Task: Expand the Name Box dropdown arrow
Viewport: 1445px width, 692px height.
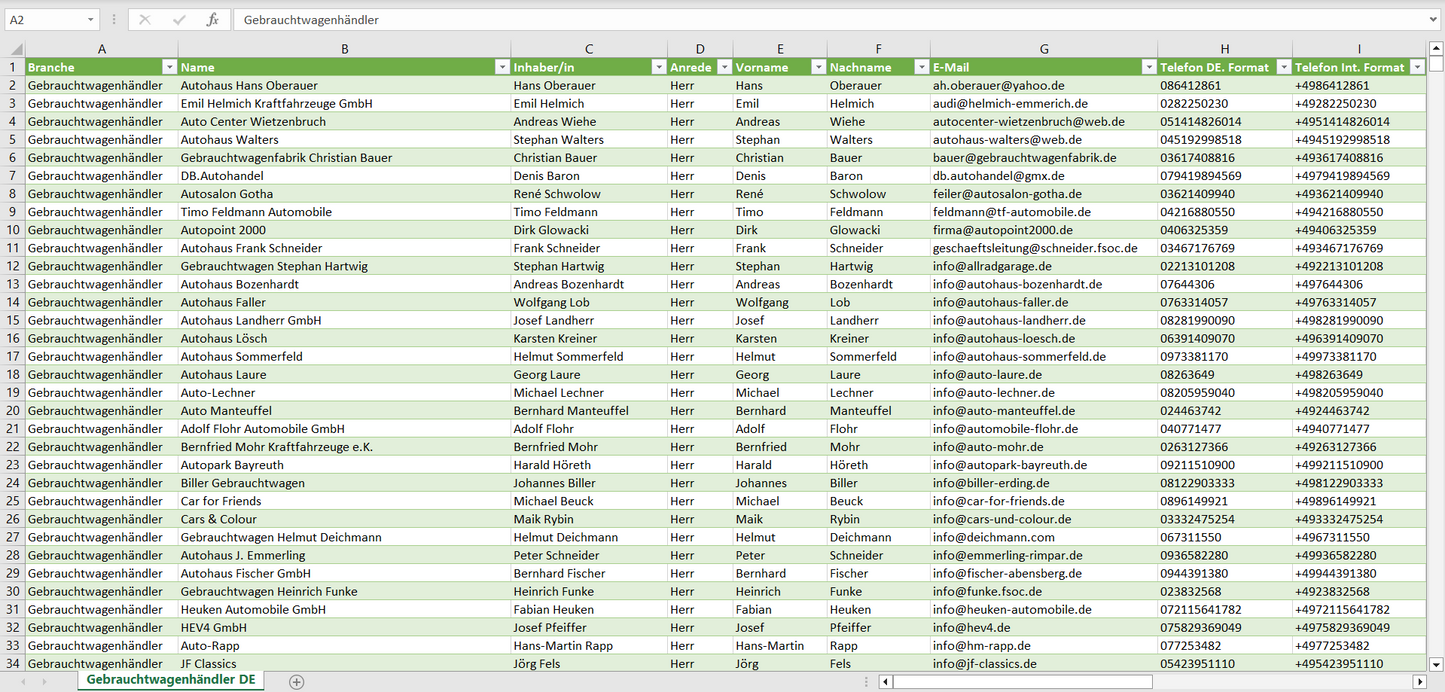Action: coord(91,20)
